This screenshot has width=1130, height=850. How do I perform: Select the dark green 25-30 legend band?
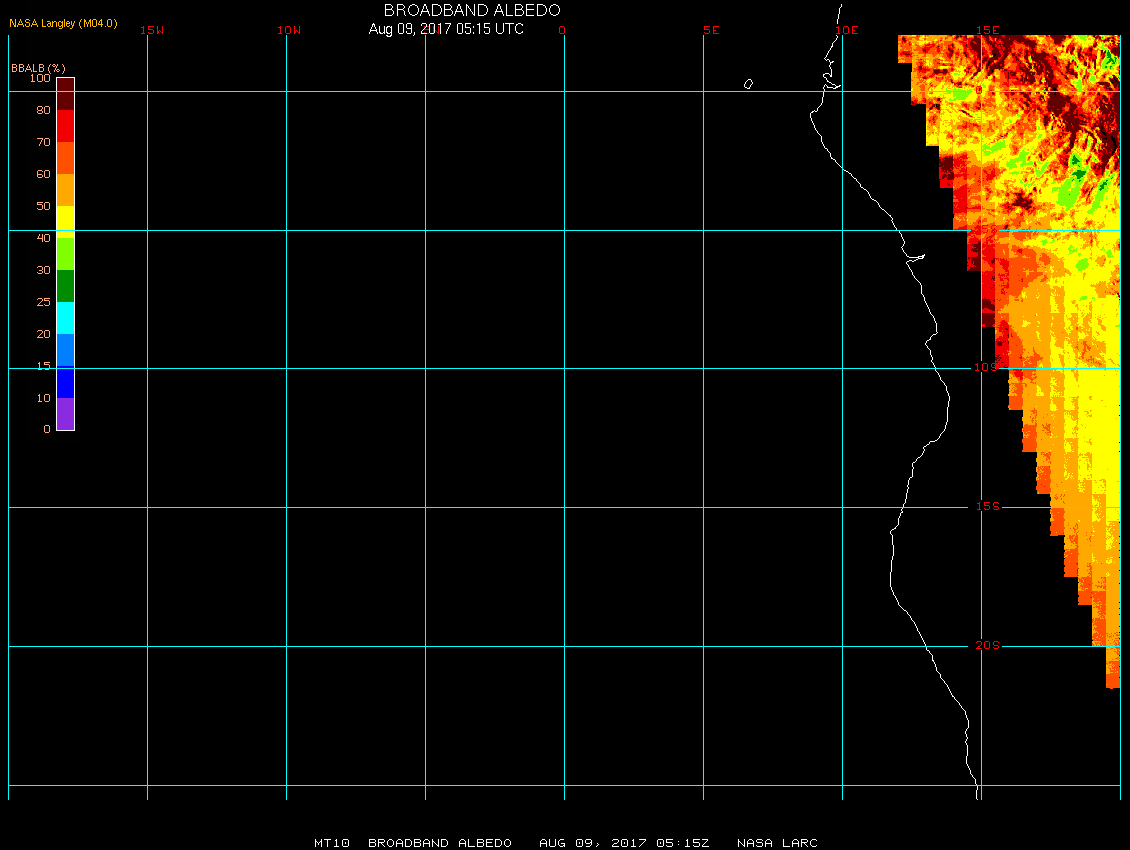point(66,286)
